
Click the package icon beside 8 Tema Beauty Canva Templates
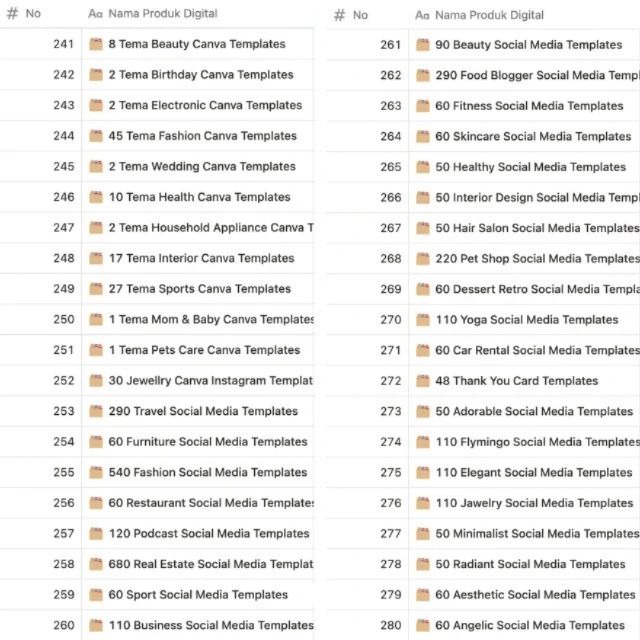96,44
